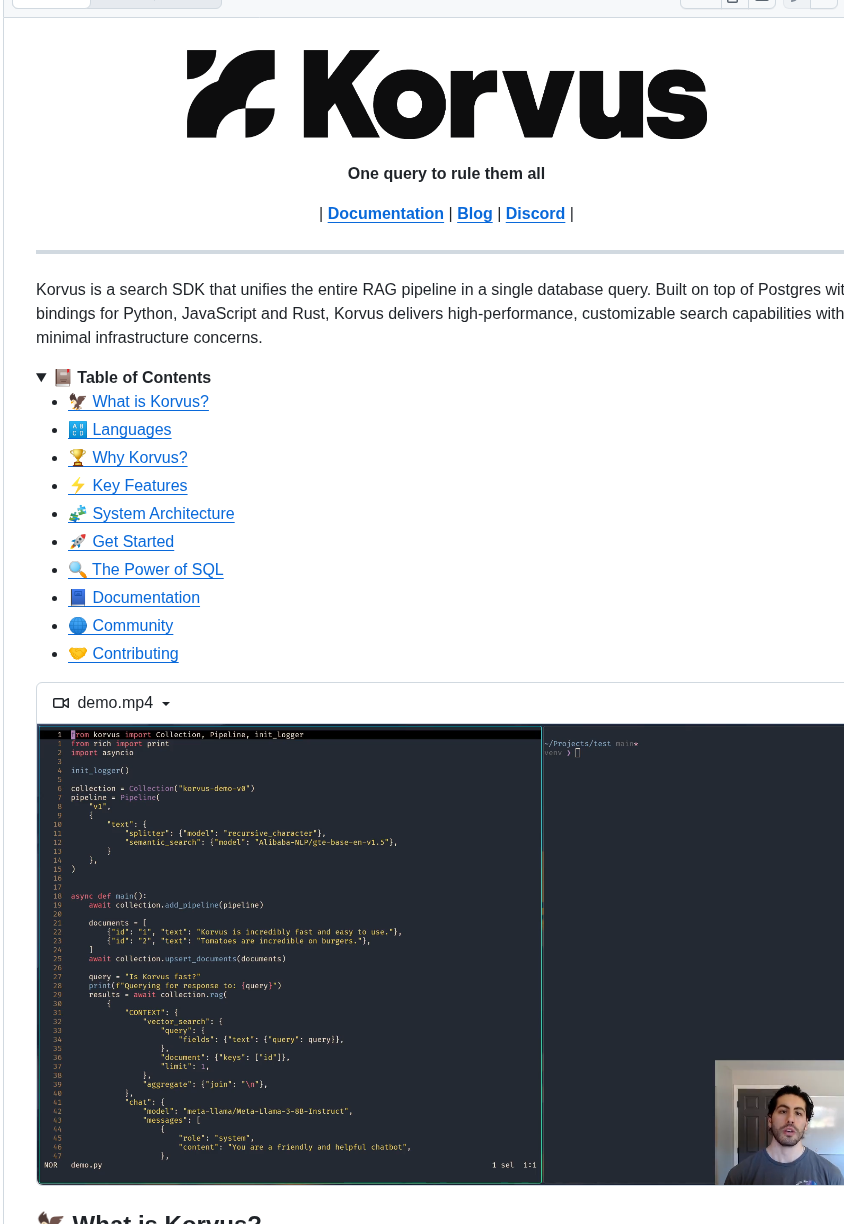Open the Discord link
This screenshot has height=1224, width=844.
535,213
